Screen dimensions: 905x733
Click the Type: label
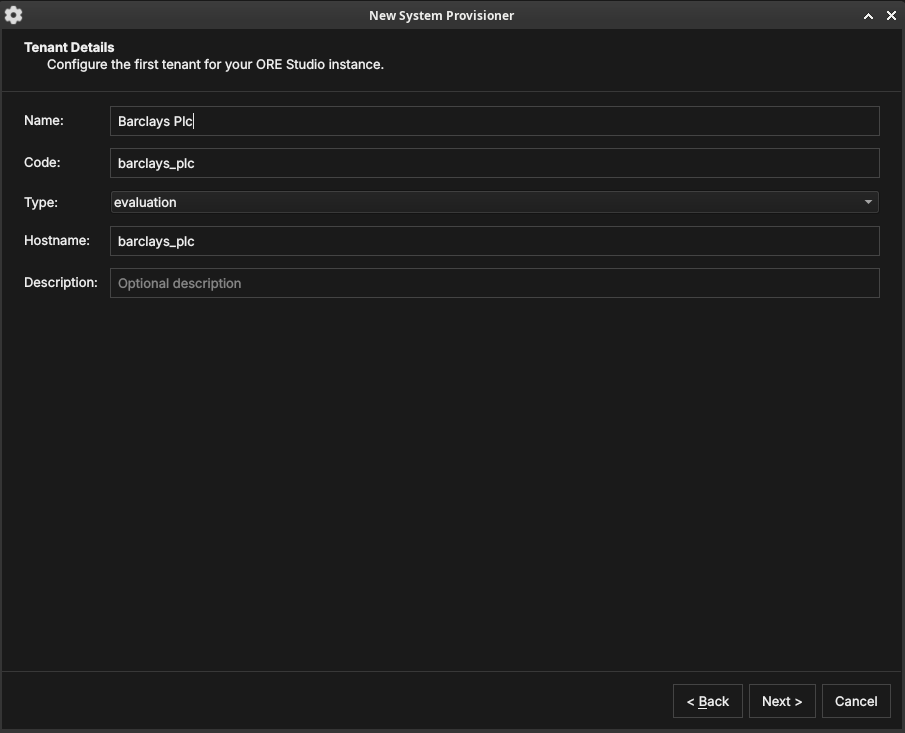[x=41, y=203]
